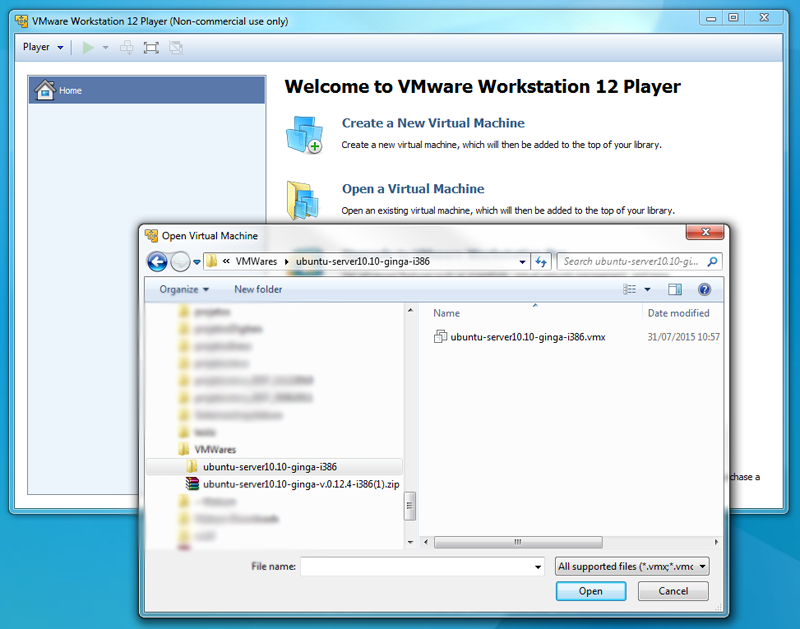
Task: Open dialog Help icon
Action: pos(704,289)
